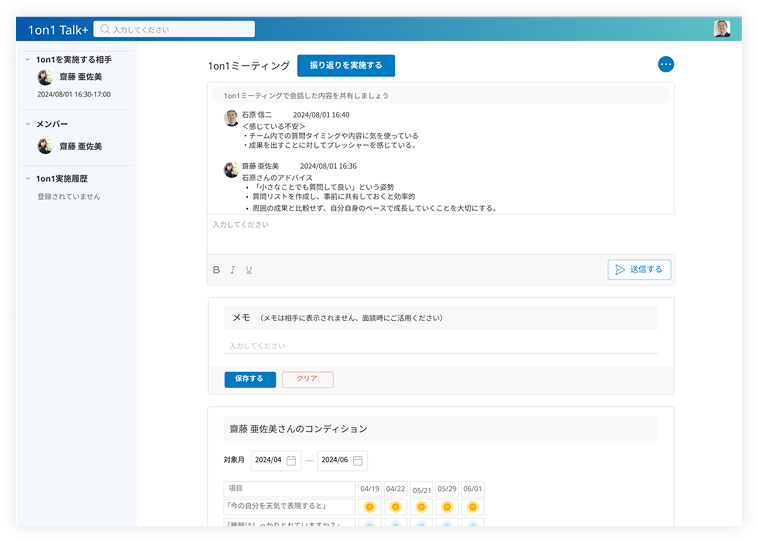Viewport: 758px width, 542px height.
Task: Click the sunny weather icon under 06/01
Action: coord(473,507)
